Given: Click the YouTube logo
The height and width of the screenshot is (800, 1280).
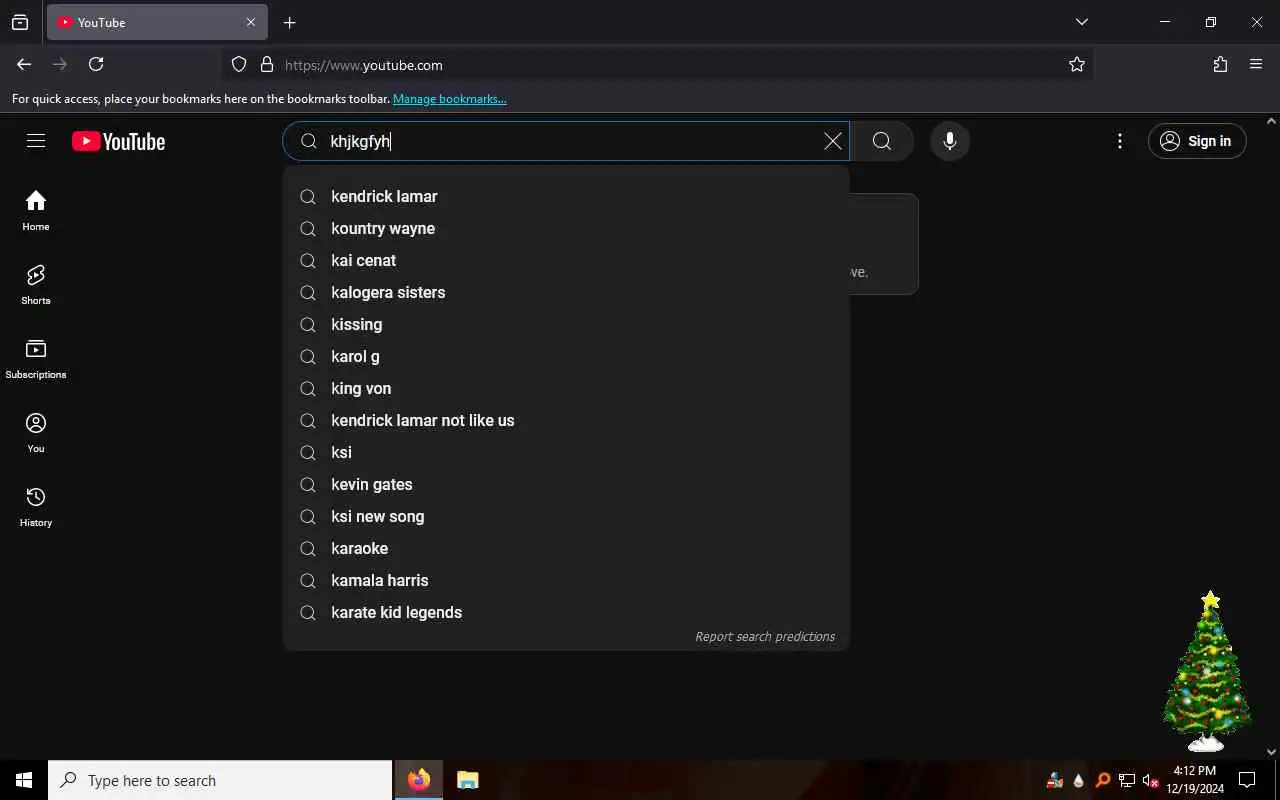Looking at the screenshot, I should (118, 141).
